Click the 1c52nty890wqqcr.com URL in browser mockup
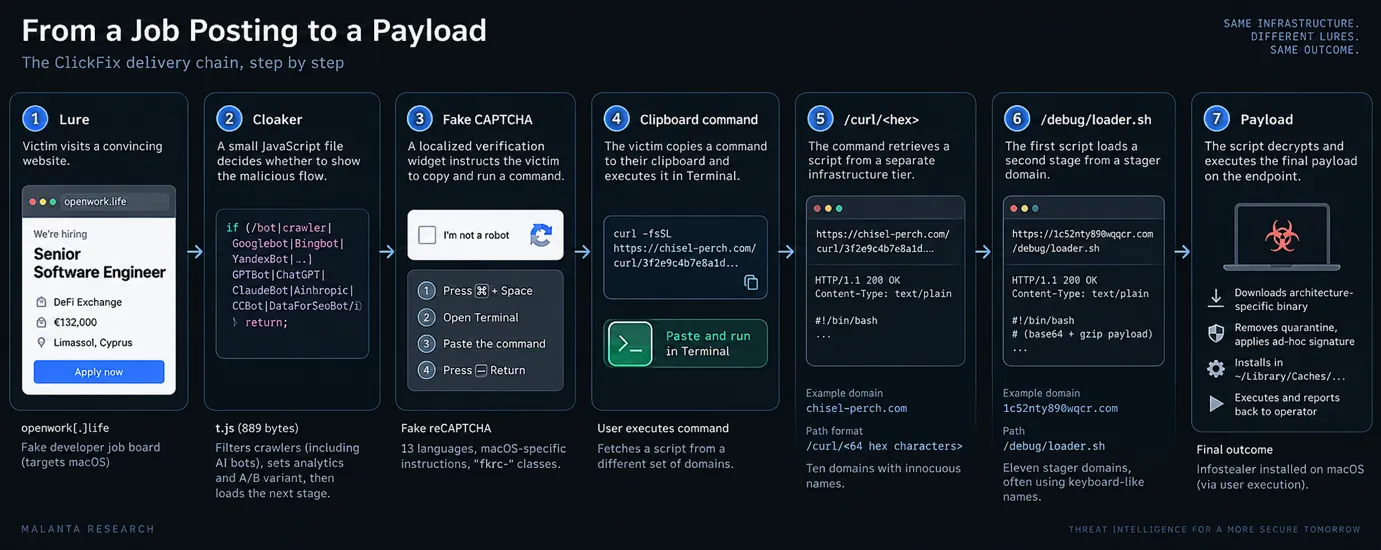1381x550 pixels. (x=1082, y=241)
